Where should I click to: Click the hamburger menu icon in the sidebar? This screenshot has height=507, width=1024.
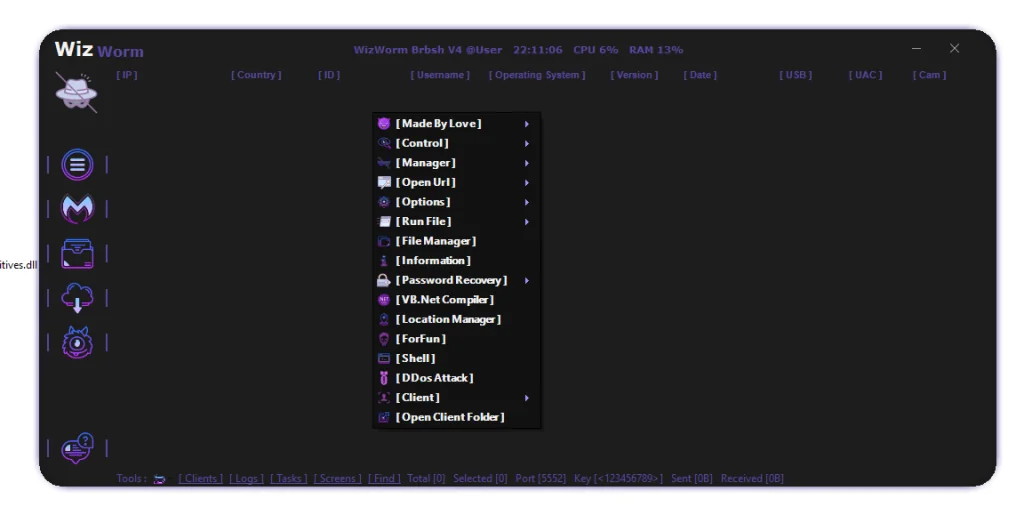pyautogui.click(x=78, y=165)
